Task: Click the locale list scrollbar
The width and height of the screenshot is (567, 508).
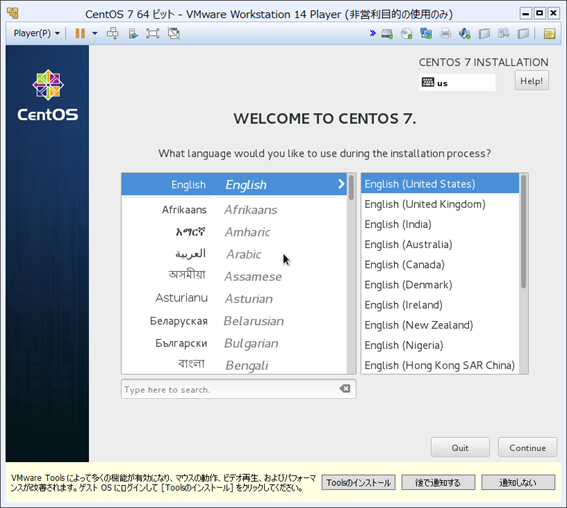Action: pyautogui.click(x=524, y=274)
